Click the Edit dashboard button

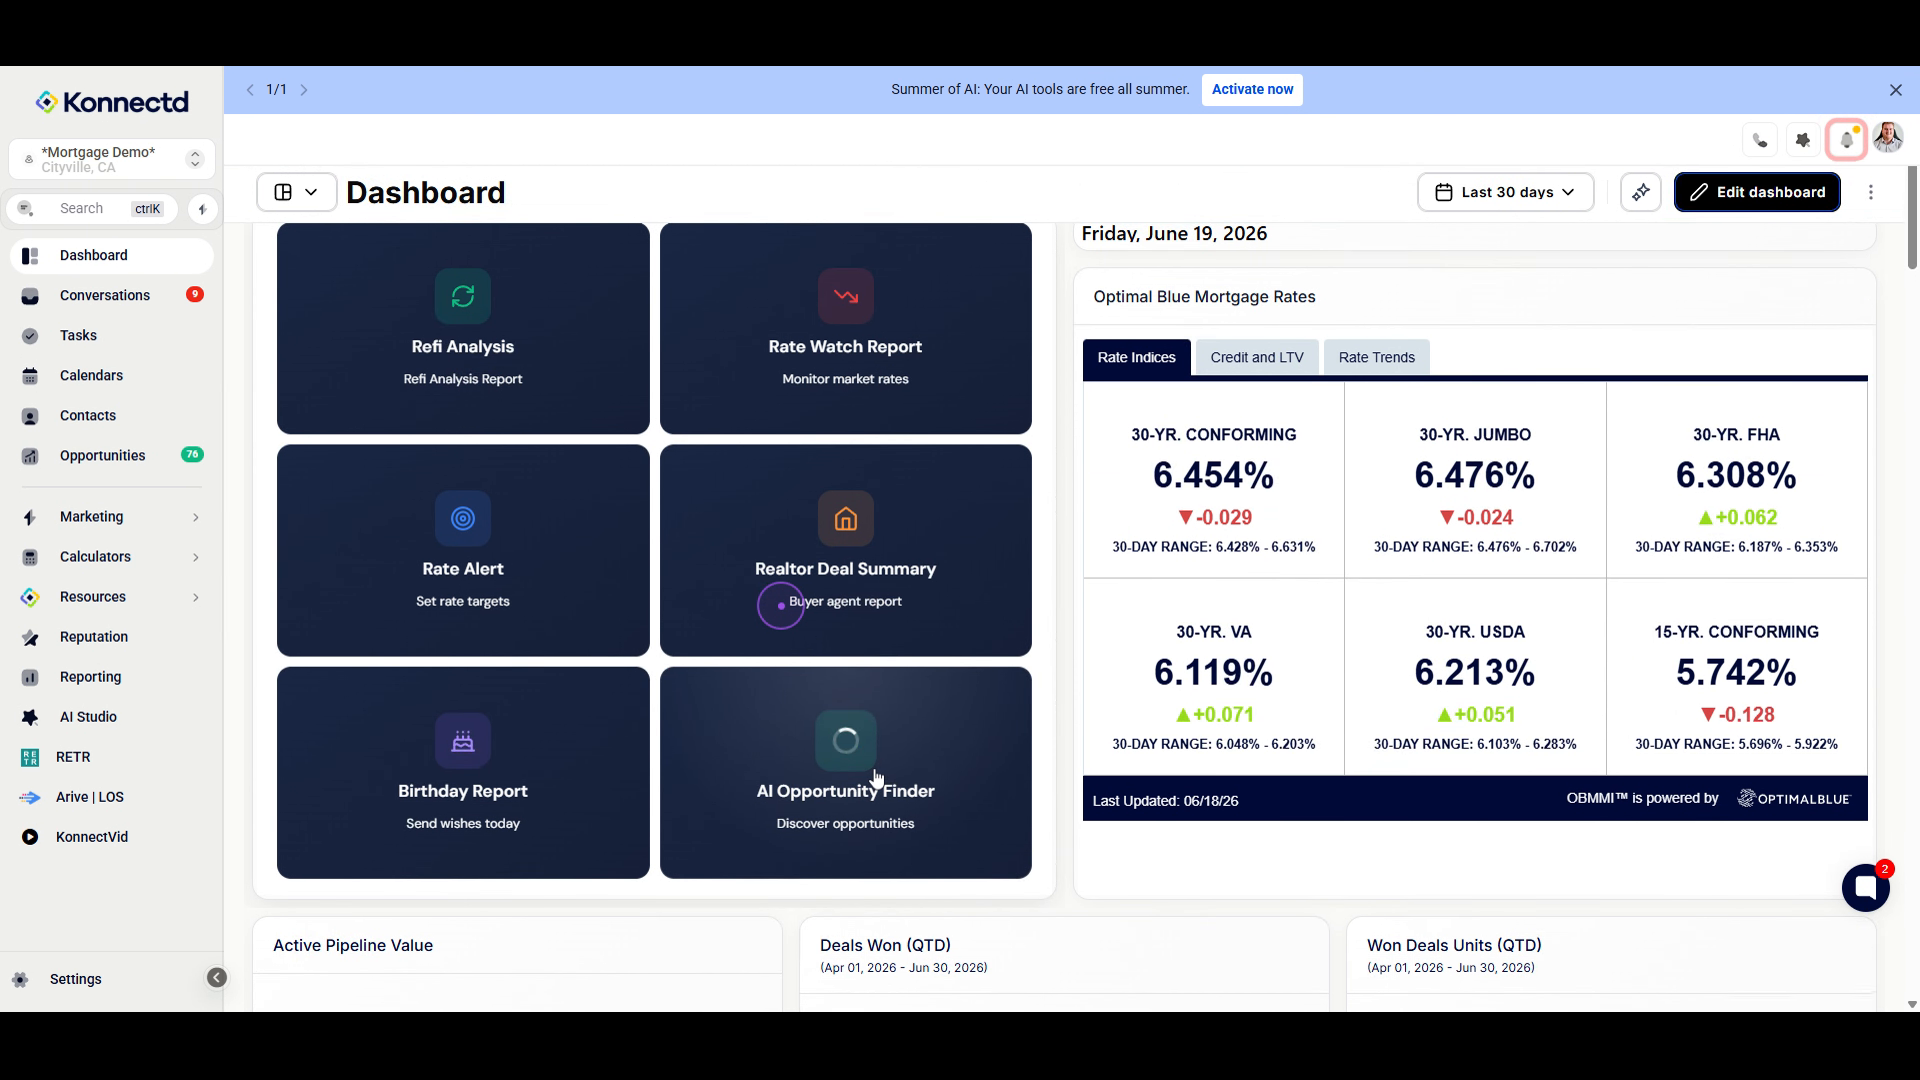[x=1757, y=192]
